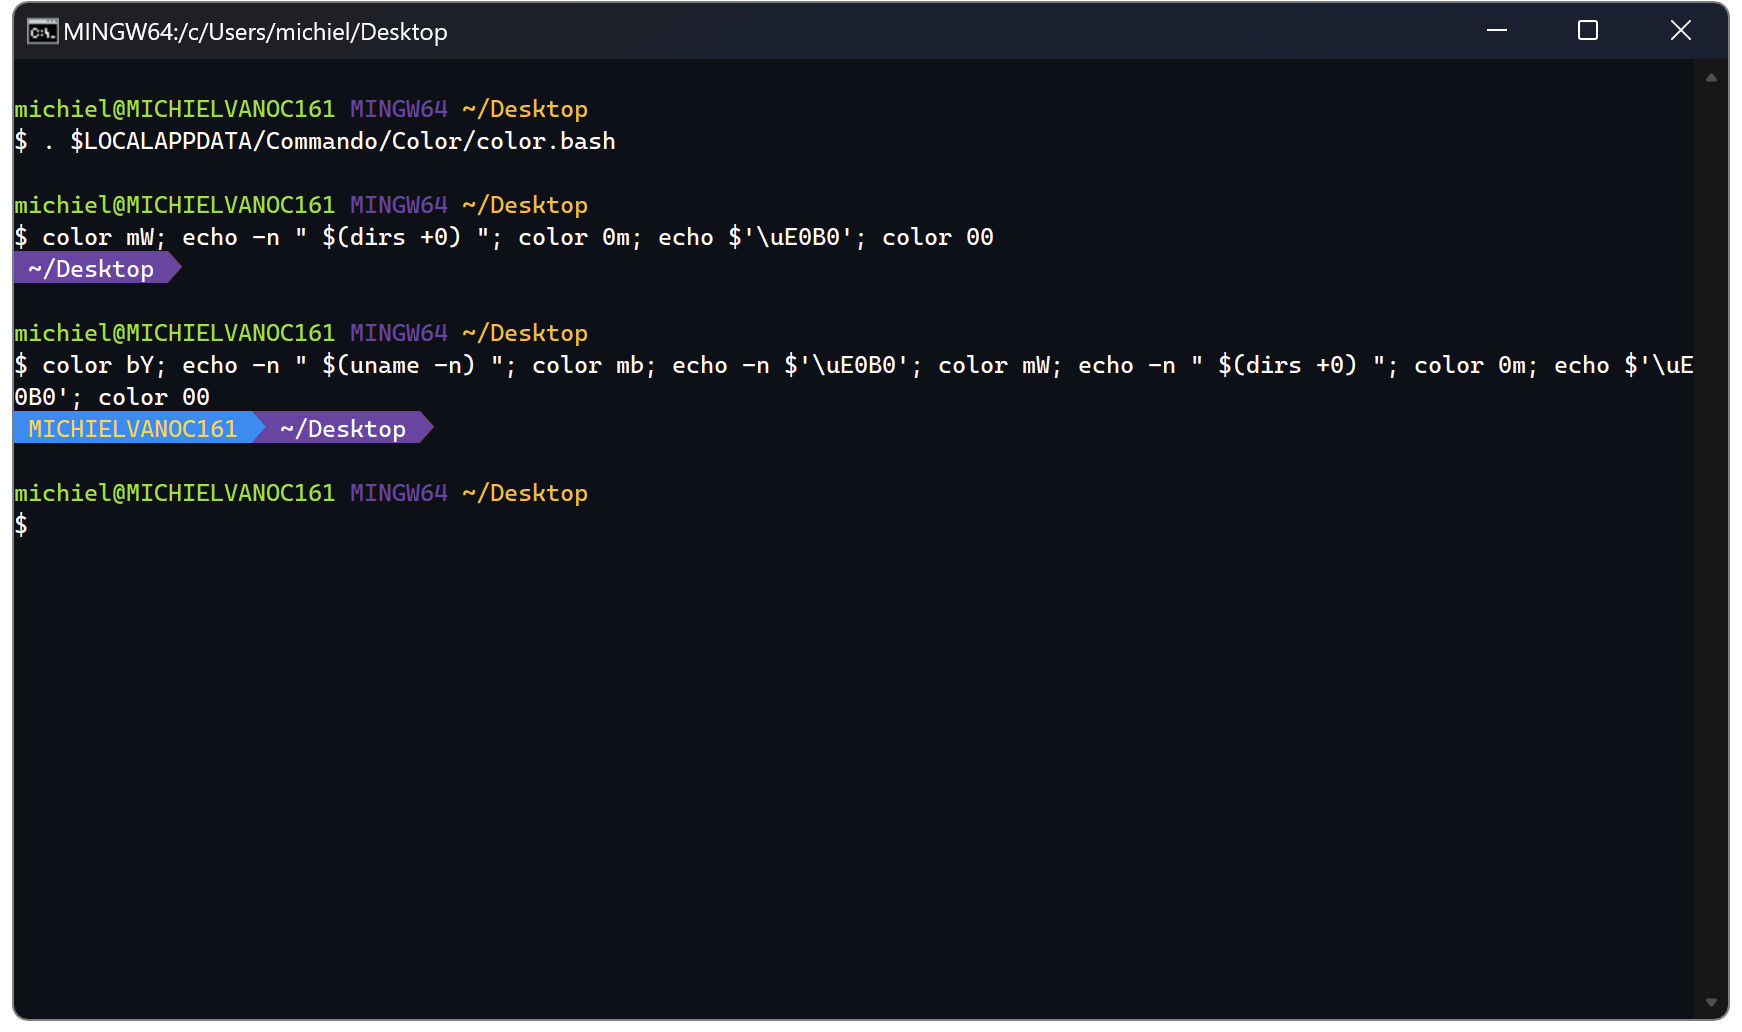This screenshot has width=1742, height=1032.
Task: Click the dollar sign of the active prompt
Action: point(21,525)
